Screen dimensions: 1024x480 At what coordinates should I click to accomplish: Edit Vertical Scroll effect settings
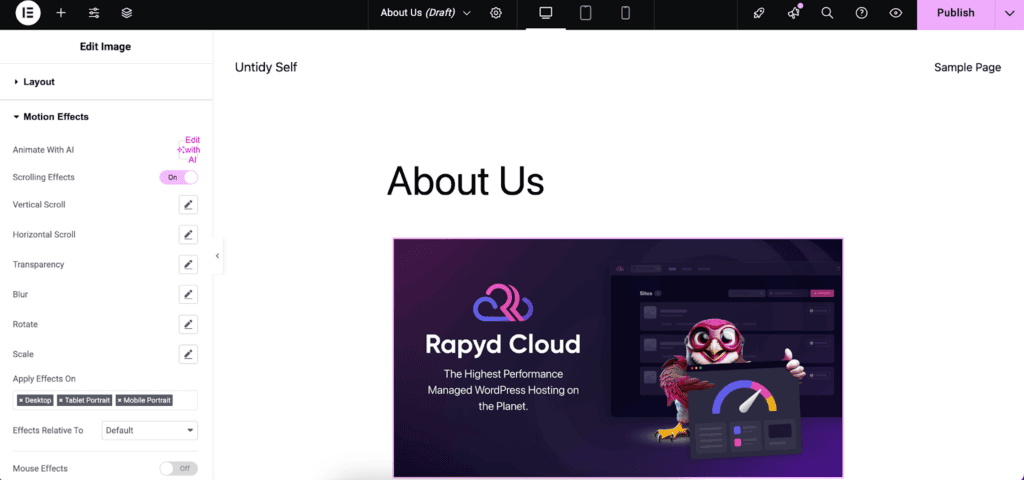click(x=188, y=205)
